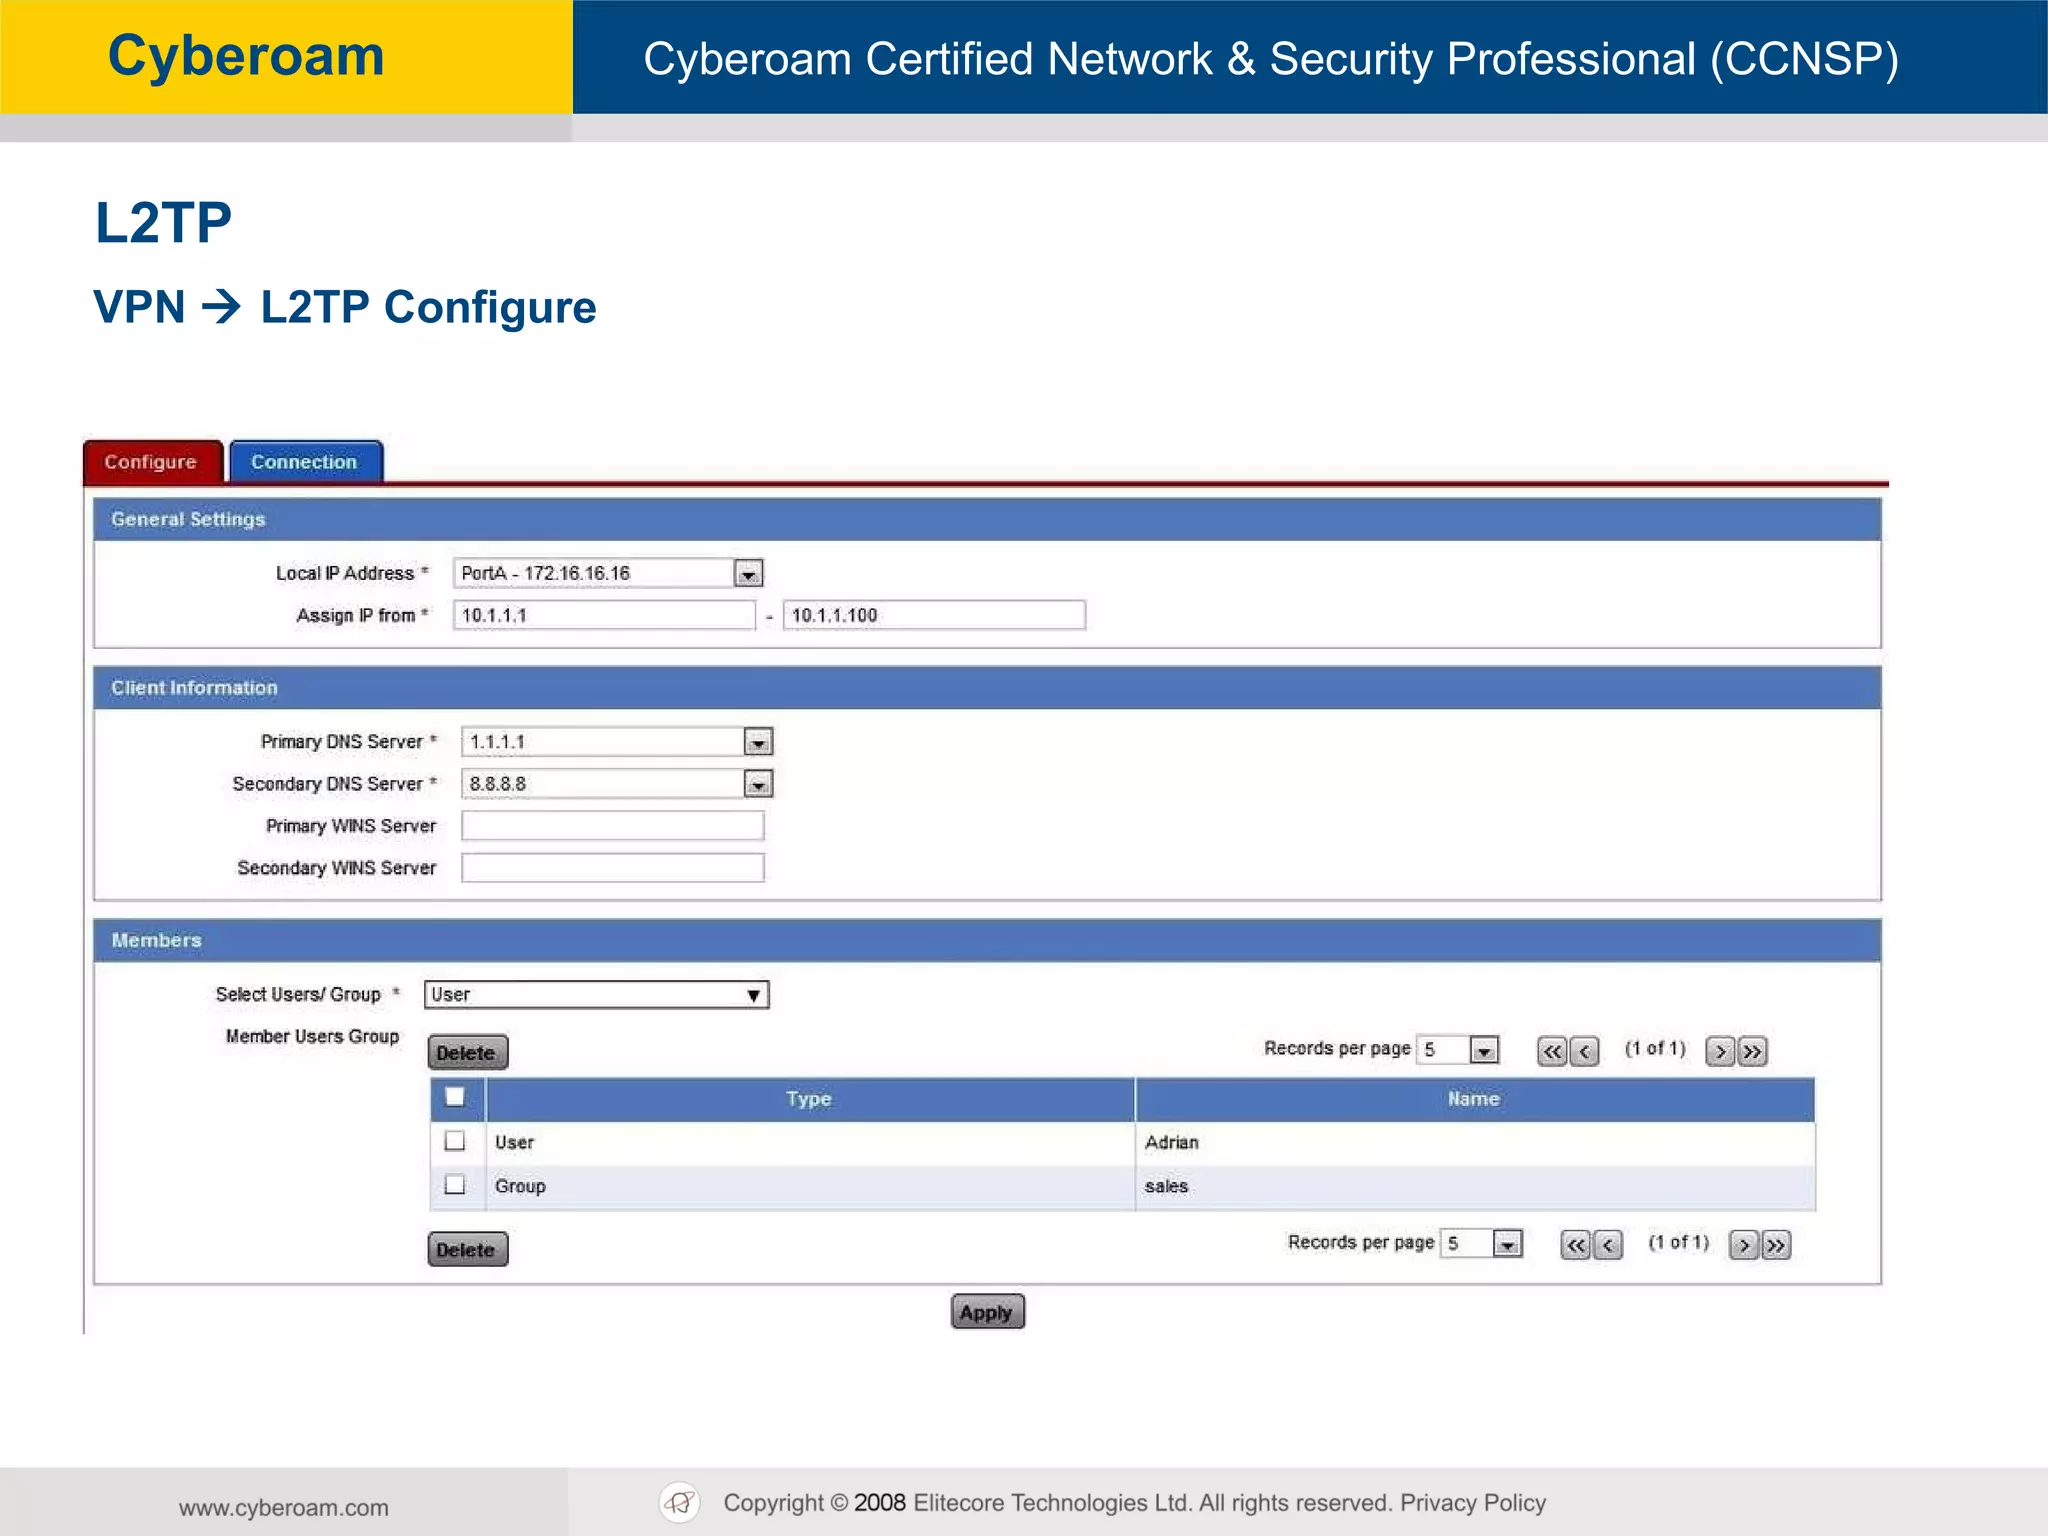This screenshot has width=2048, height=1536.
Task: Click the User type cell
Action: point(810,1143)
